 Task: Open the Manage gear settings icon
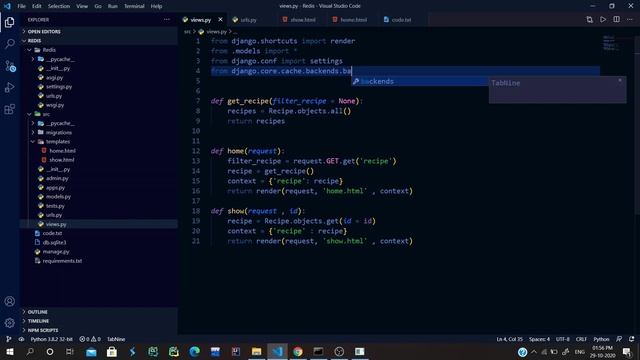[10, 323]
